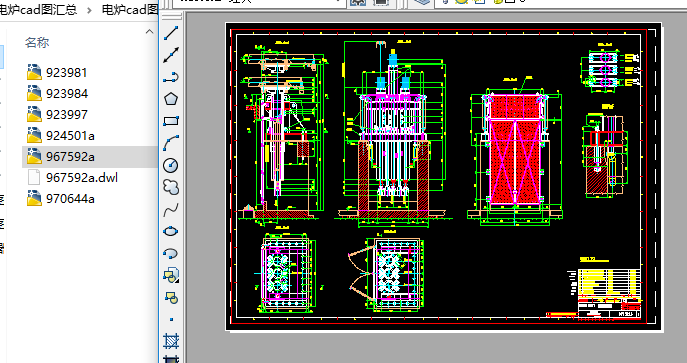Sort files by 名称 column header
This screenshot has height=363, width=687.
[x=37, y=42]
